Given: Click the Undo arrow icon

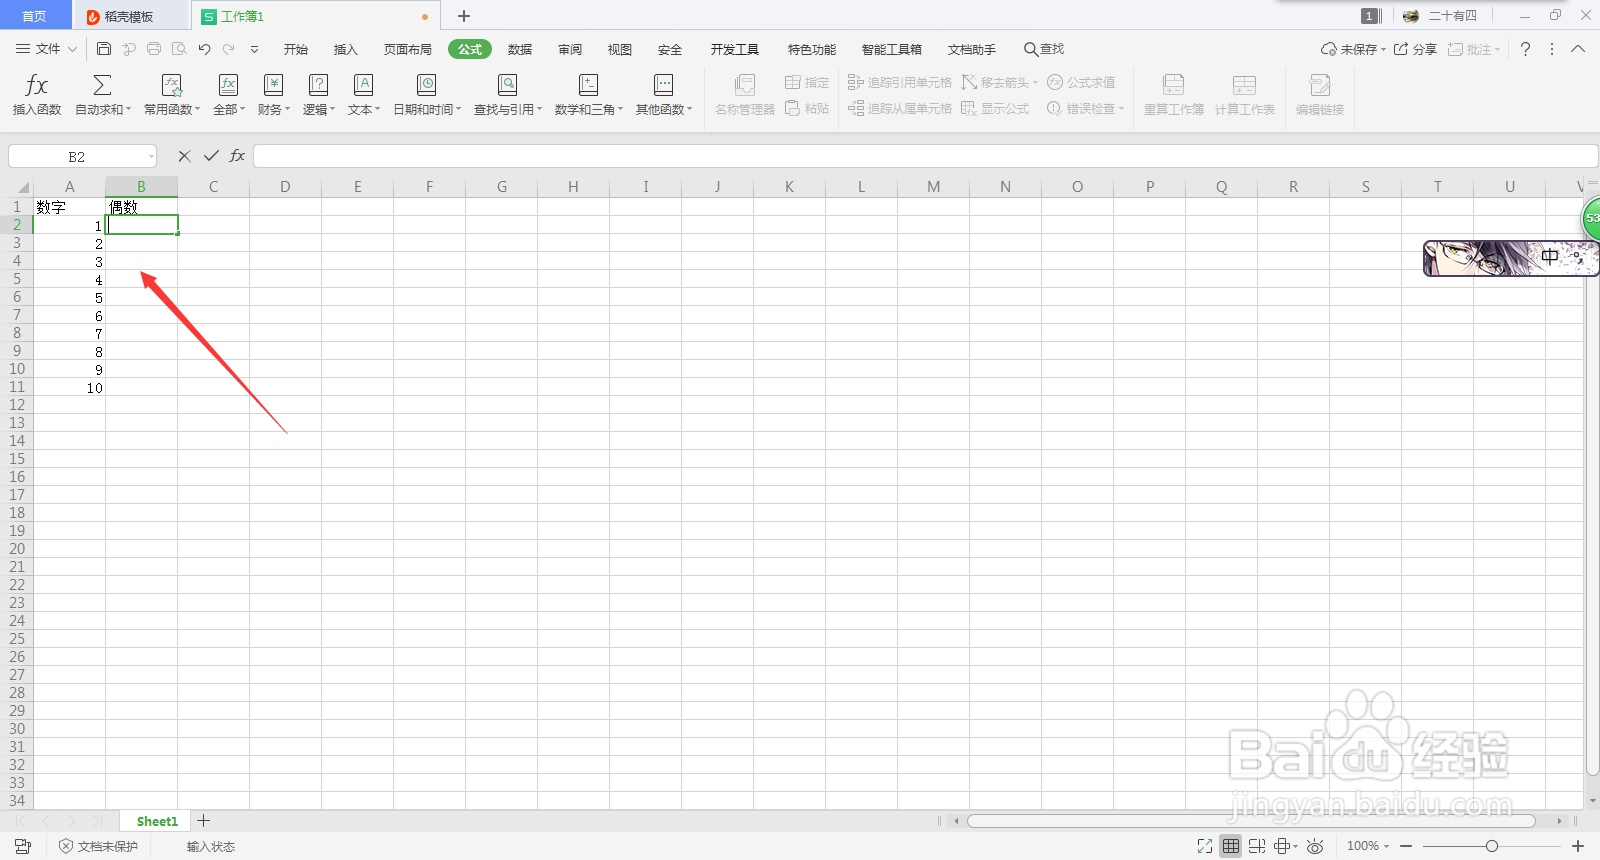Looking at the screenshot, I should 204,48.
